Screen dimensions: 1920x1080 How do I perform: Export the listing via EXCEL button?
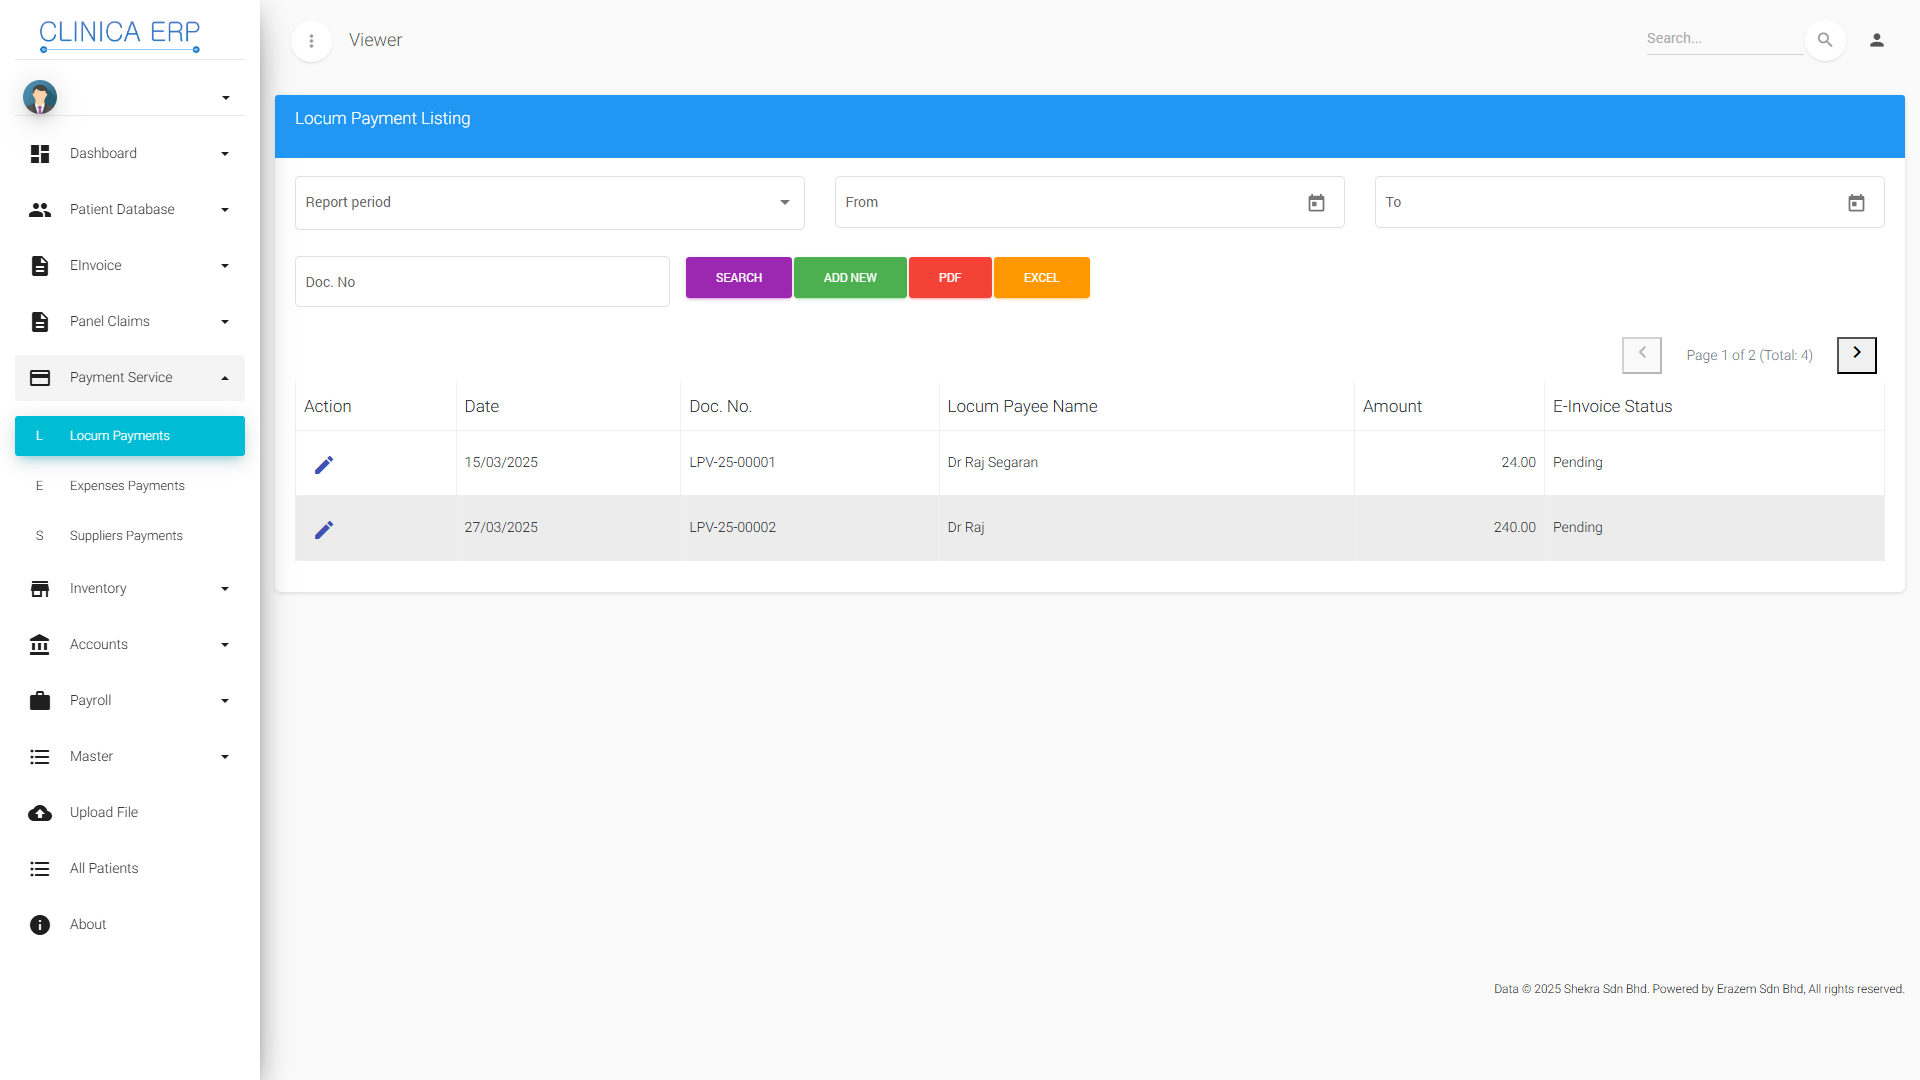pyautogui.click(x=1041, y=278)
